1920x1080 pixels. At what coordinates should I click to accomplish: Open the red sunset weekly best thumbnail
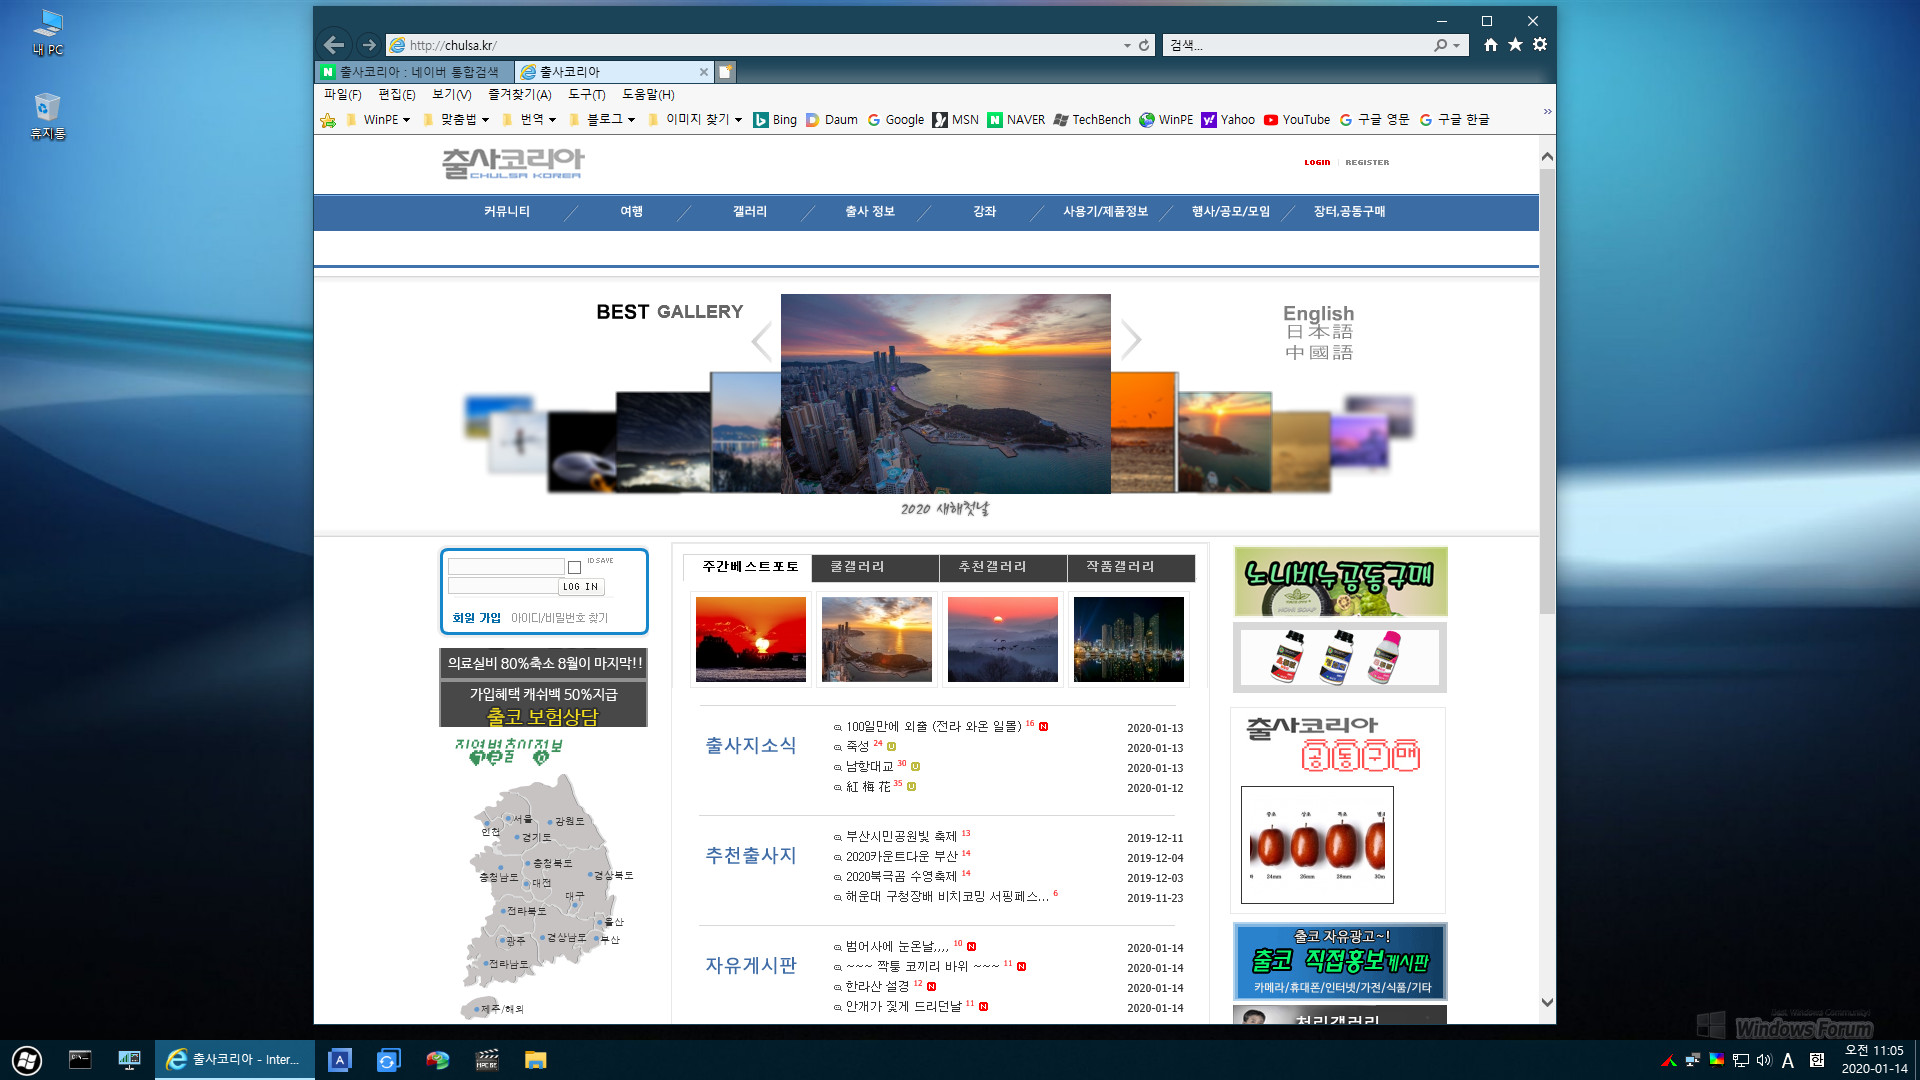[x=751, y=640]
